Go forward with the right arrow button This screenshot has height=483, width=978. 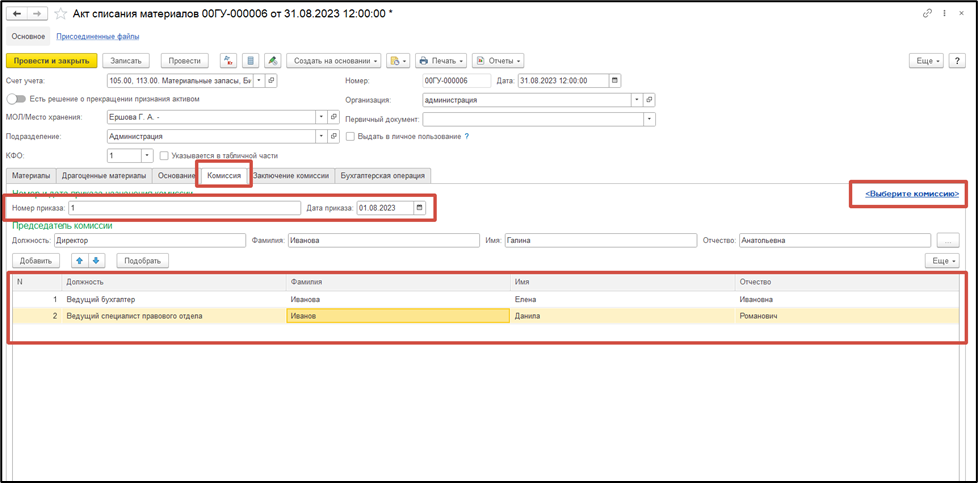pos(37,14)
